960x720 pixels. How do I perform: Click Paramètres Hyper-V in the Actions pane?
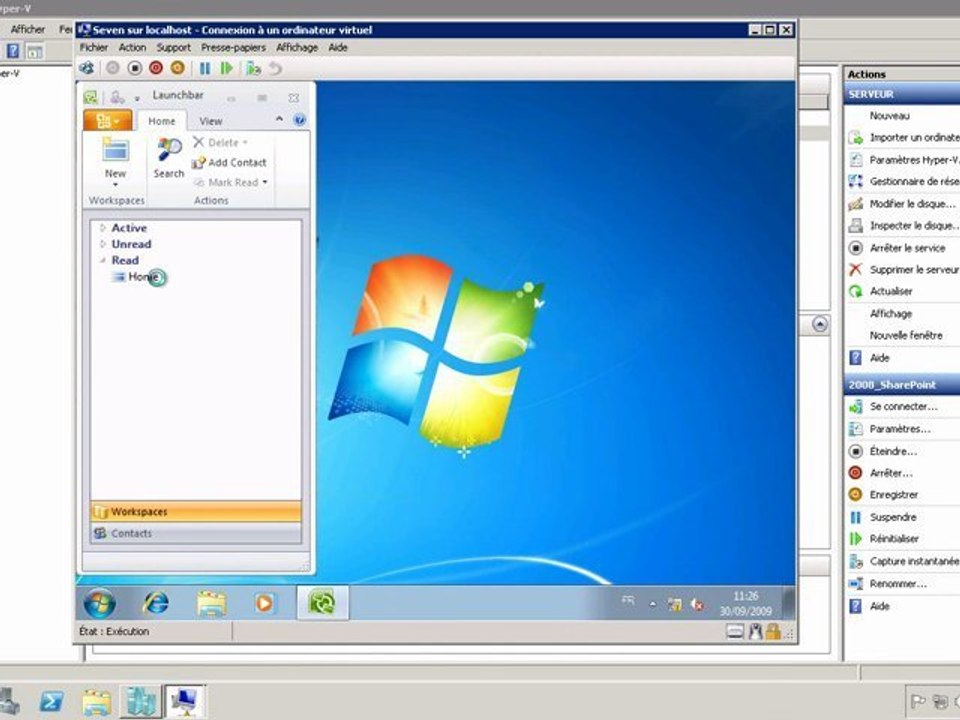tap(904, 160)
